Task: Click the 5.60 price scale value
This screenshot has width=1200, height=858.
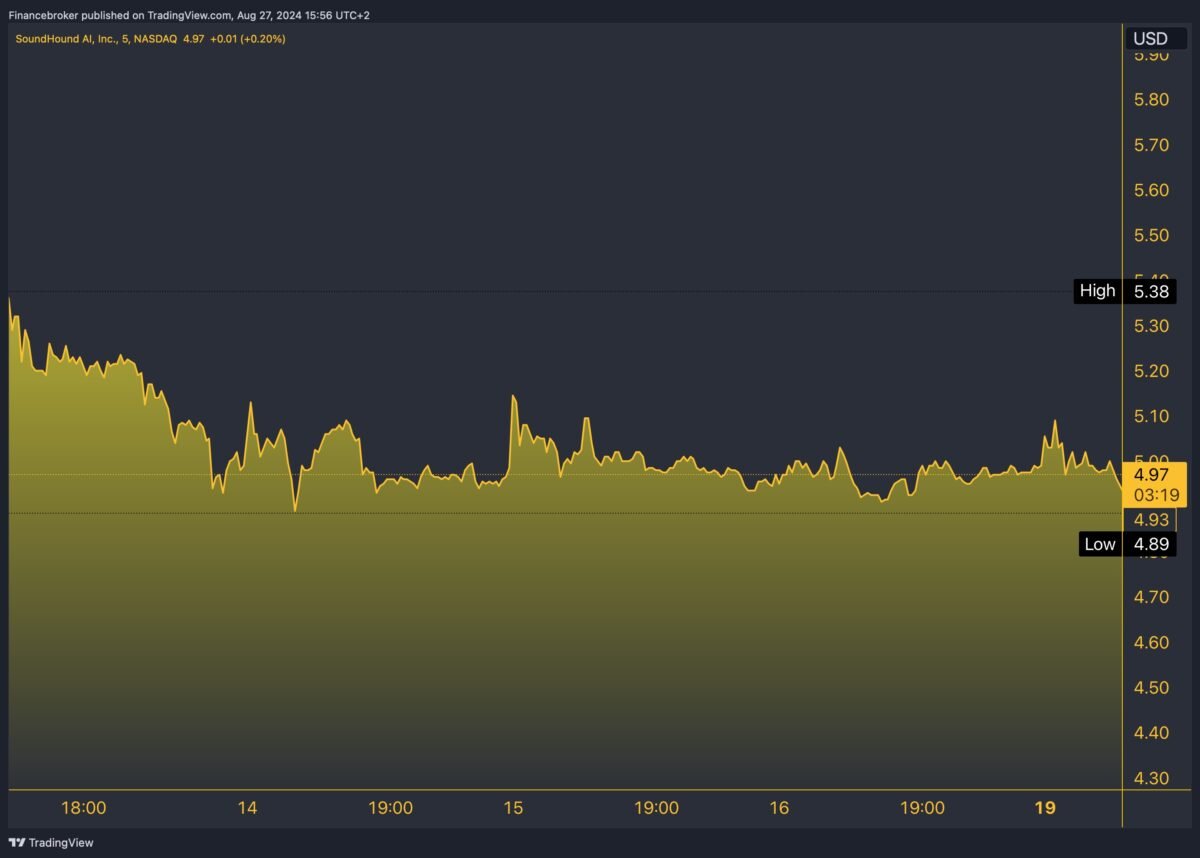Action: (1151, 190)
